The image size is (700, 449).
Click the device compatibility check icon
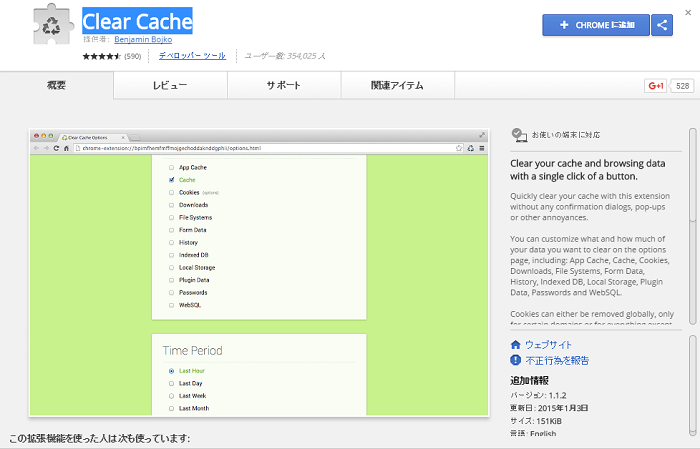pyautogui.click(x=519, y=135)
